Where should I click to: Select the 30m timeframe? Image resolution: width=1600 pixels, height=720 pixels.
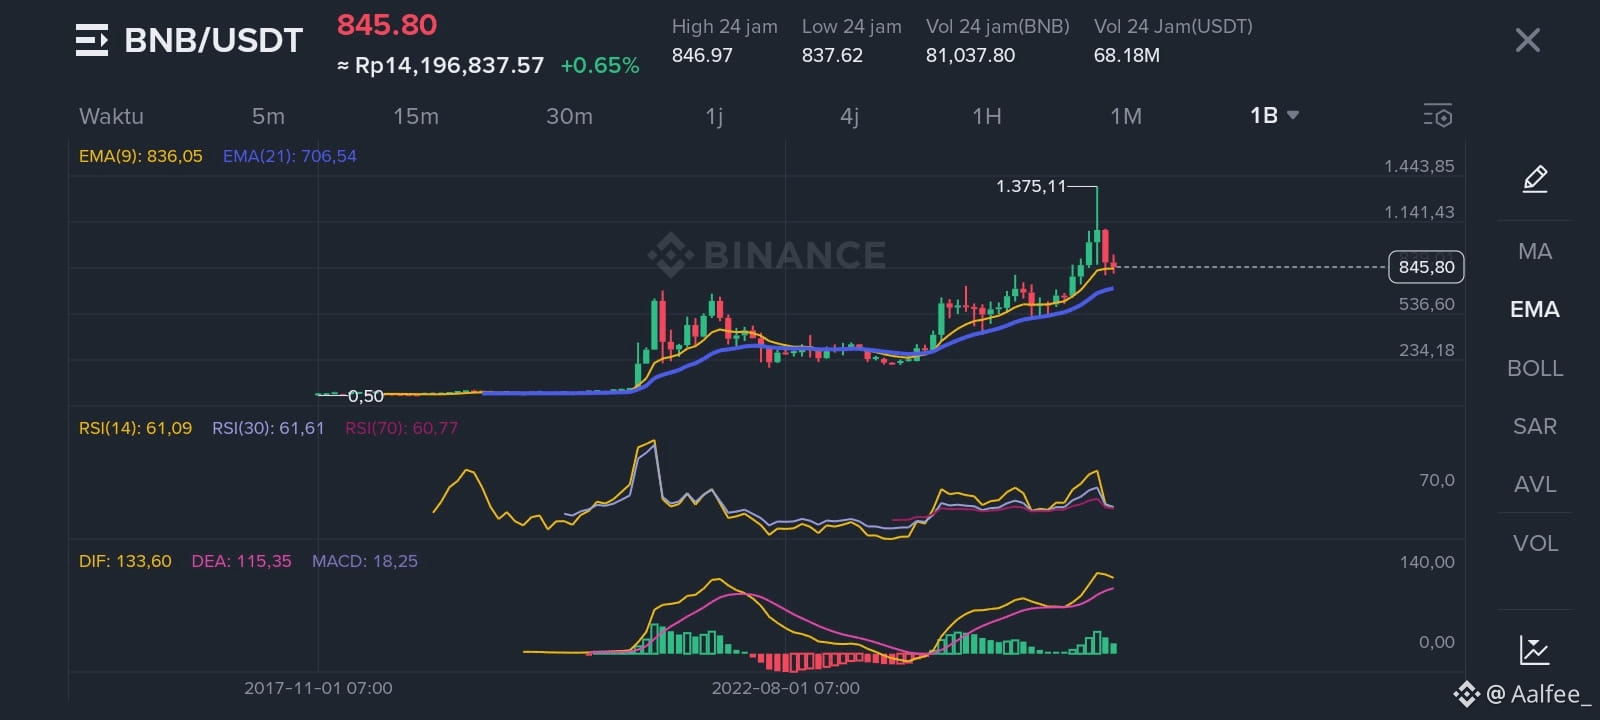[x=569, y=116]
